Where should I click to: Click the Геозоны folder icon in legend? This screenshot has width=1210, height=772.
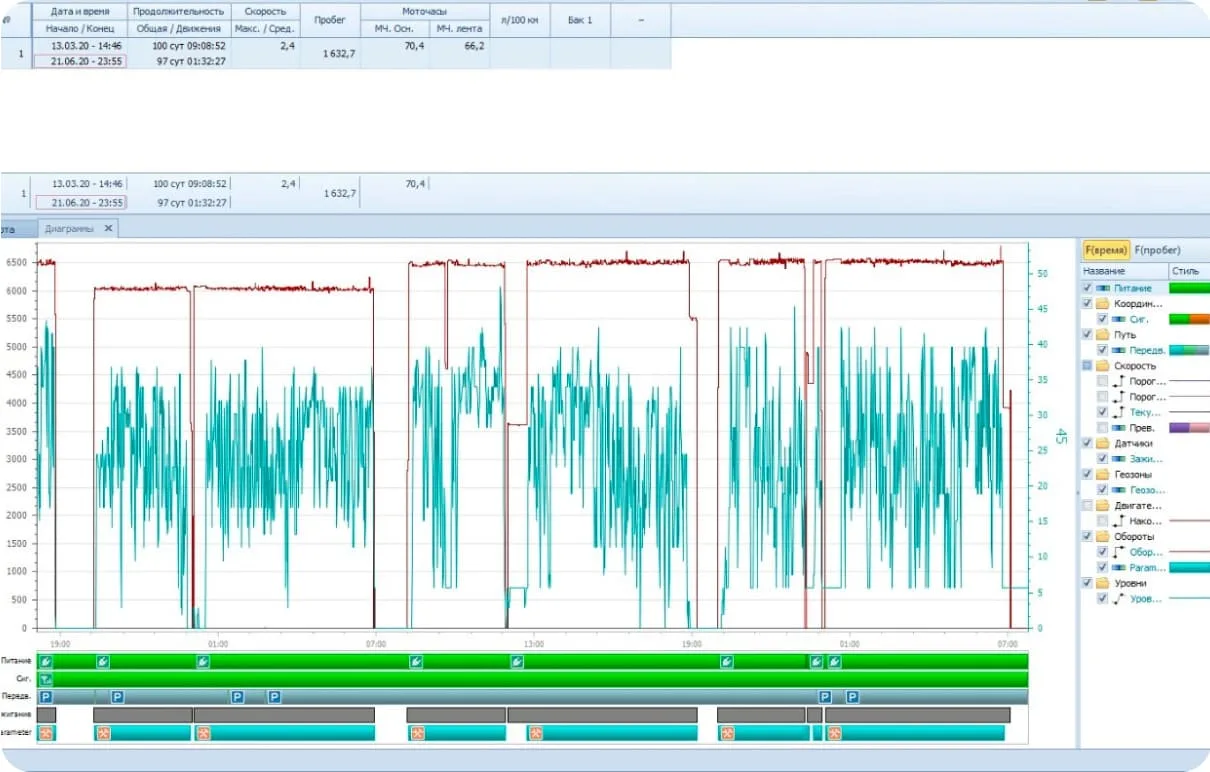pyautogui.click(x=1104, y=474)
